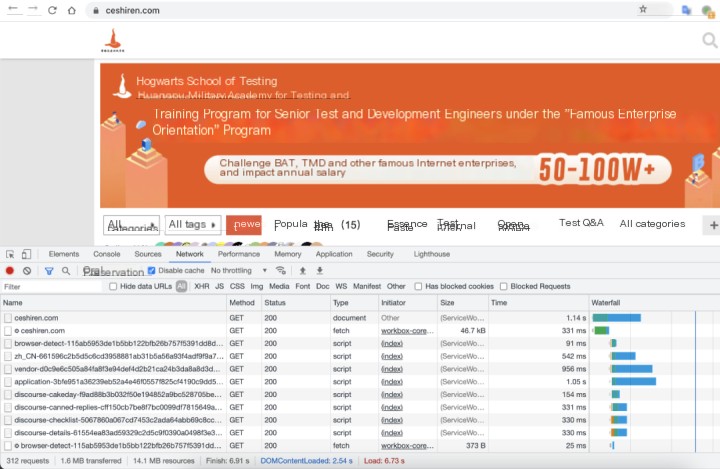This screenshot has width=720, height=469.
Task: Sort by the Time column header
Action: [538, 303]
